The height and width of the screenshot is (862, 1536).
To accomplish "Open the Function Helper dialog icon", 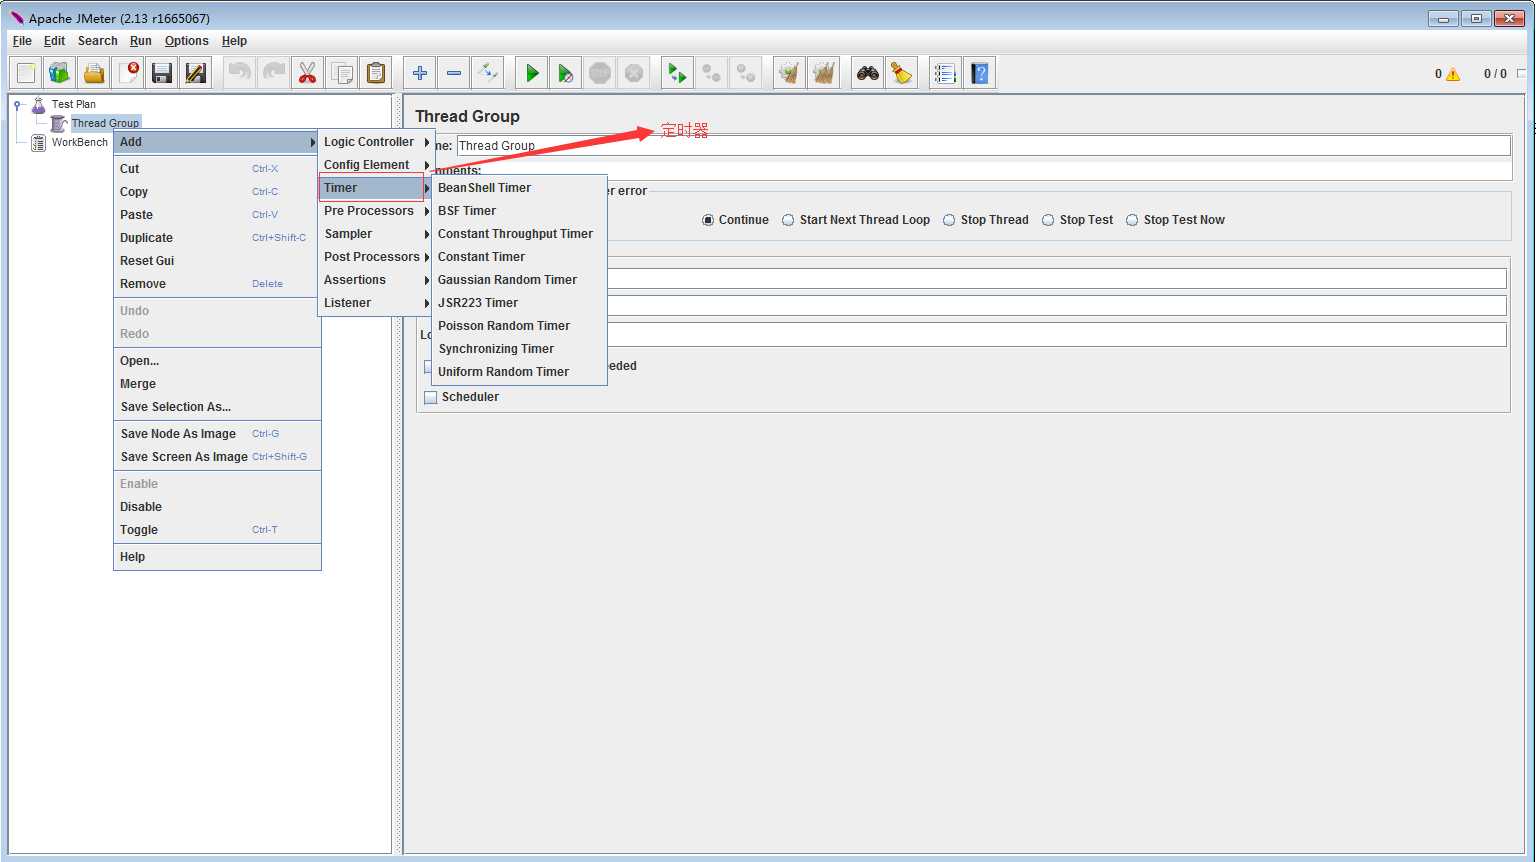I will pos(945,73).
